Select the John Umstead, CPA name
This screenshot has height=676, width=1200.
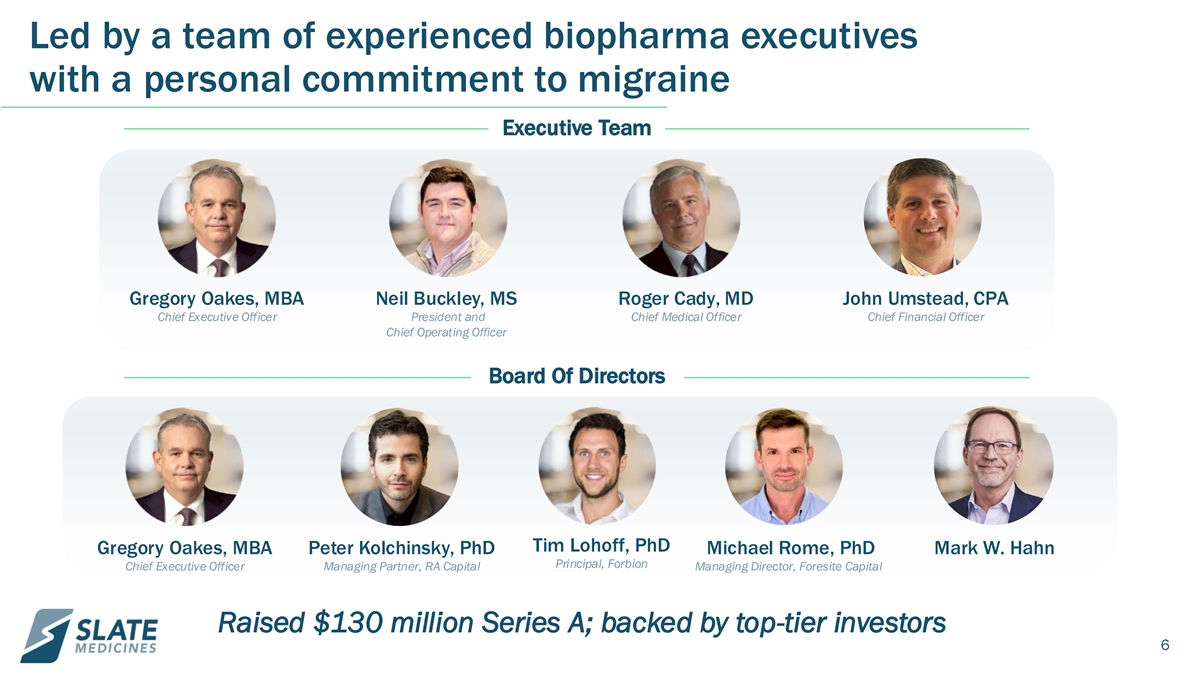point(925,299)
